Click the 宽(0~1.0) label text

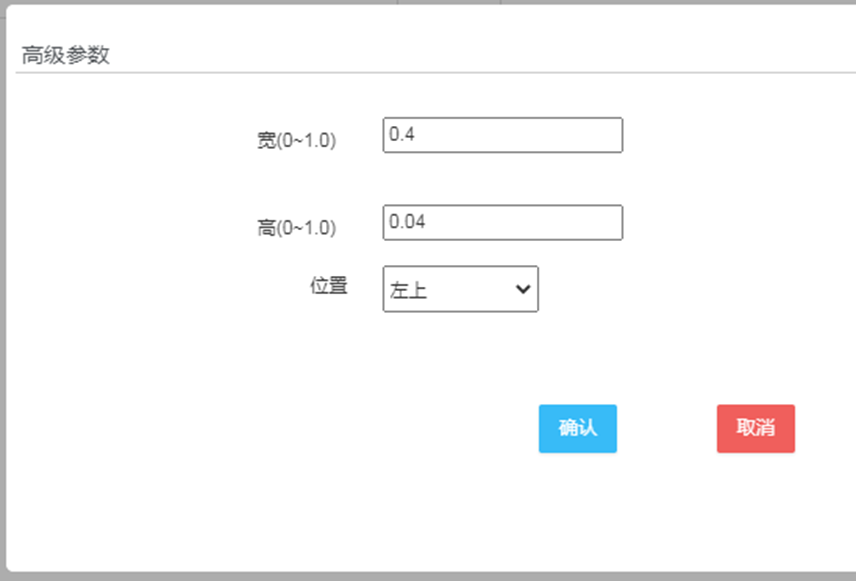(296, 141)
